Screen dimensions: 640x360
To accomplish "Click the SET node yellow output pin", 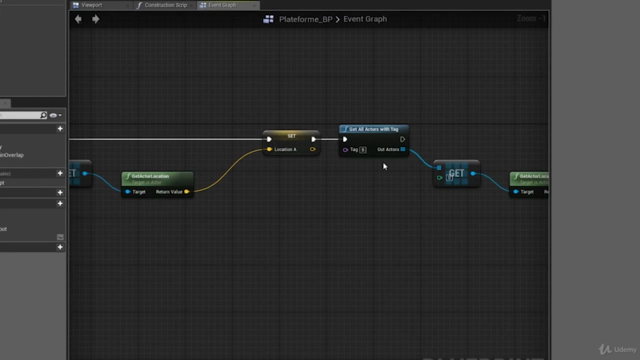I will [313, 149].
